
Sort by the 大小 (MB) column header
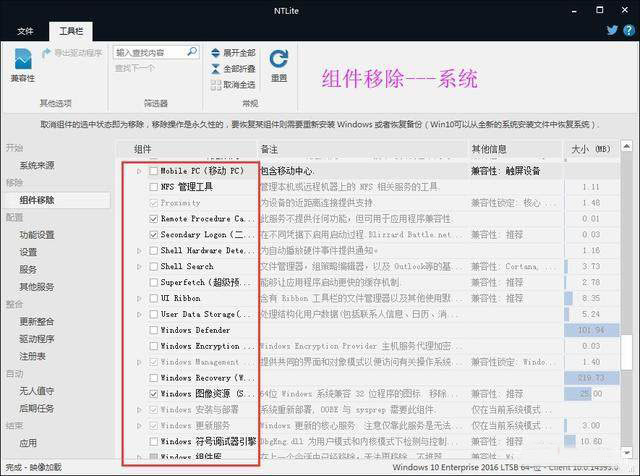pyautogui.click(x=591, y=149)
